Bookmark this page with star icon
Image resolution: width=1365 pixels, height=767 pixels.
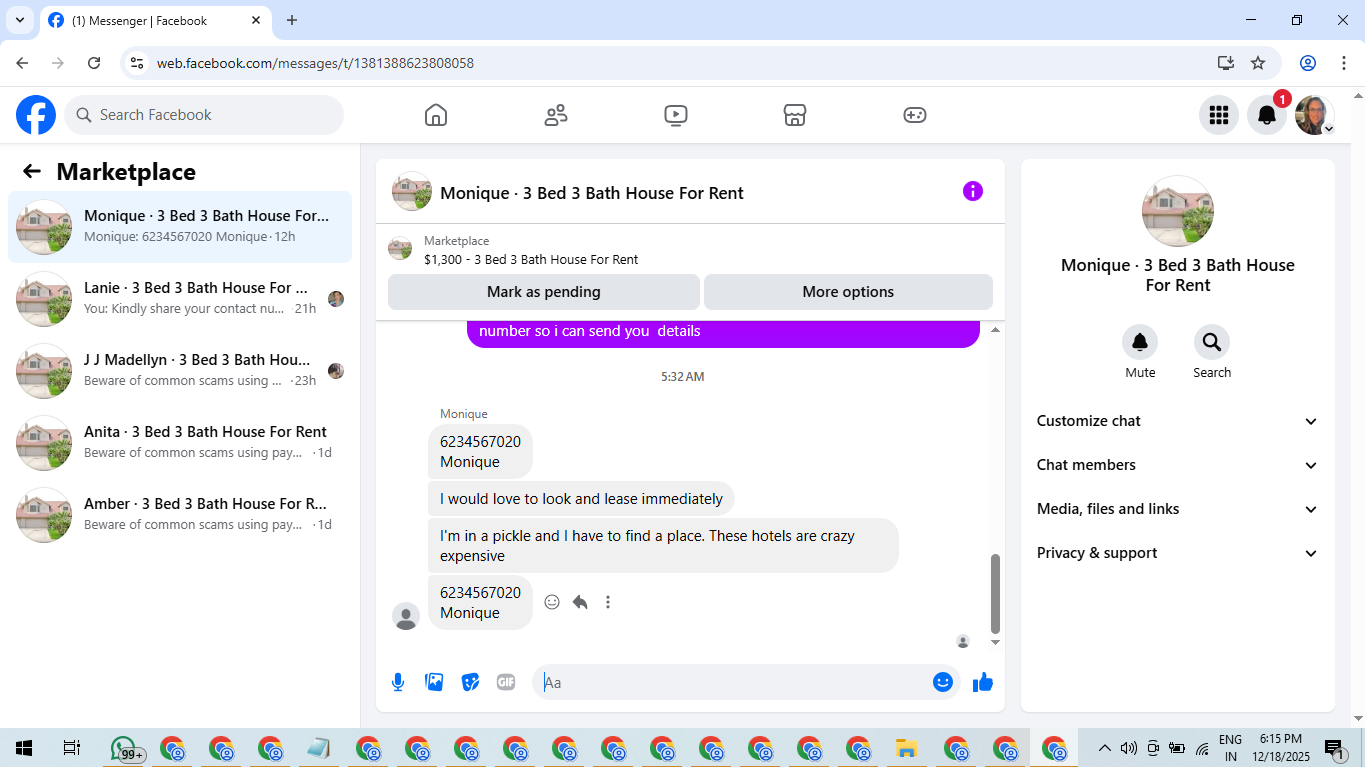pos(1258,63)
